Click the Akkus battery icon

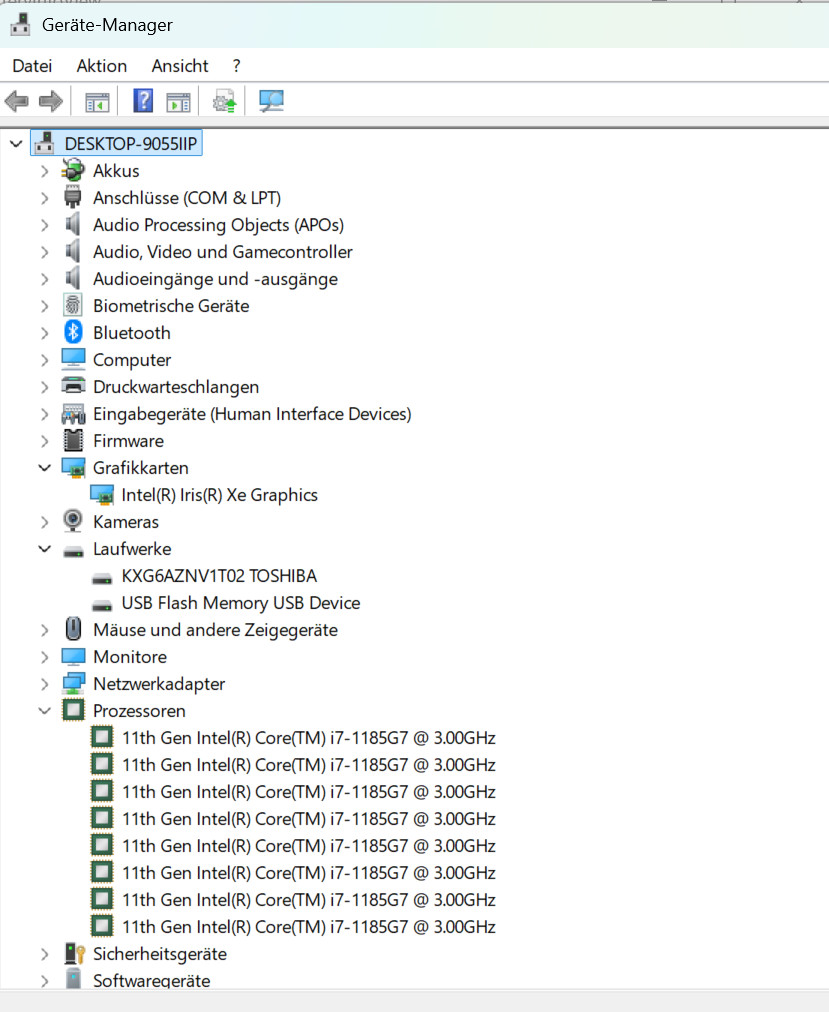click(73, 170)
